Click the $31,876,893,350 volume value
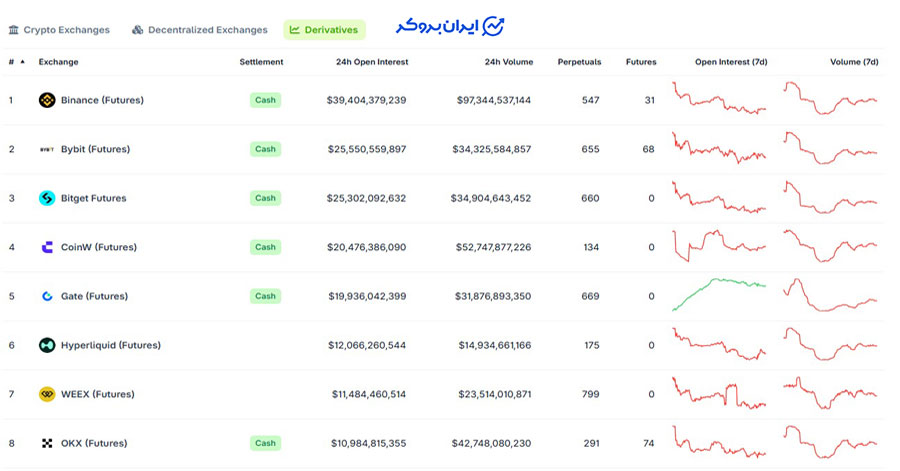Screen dimensions: 900x471 pyautogui.click(x=493, y=297)
